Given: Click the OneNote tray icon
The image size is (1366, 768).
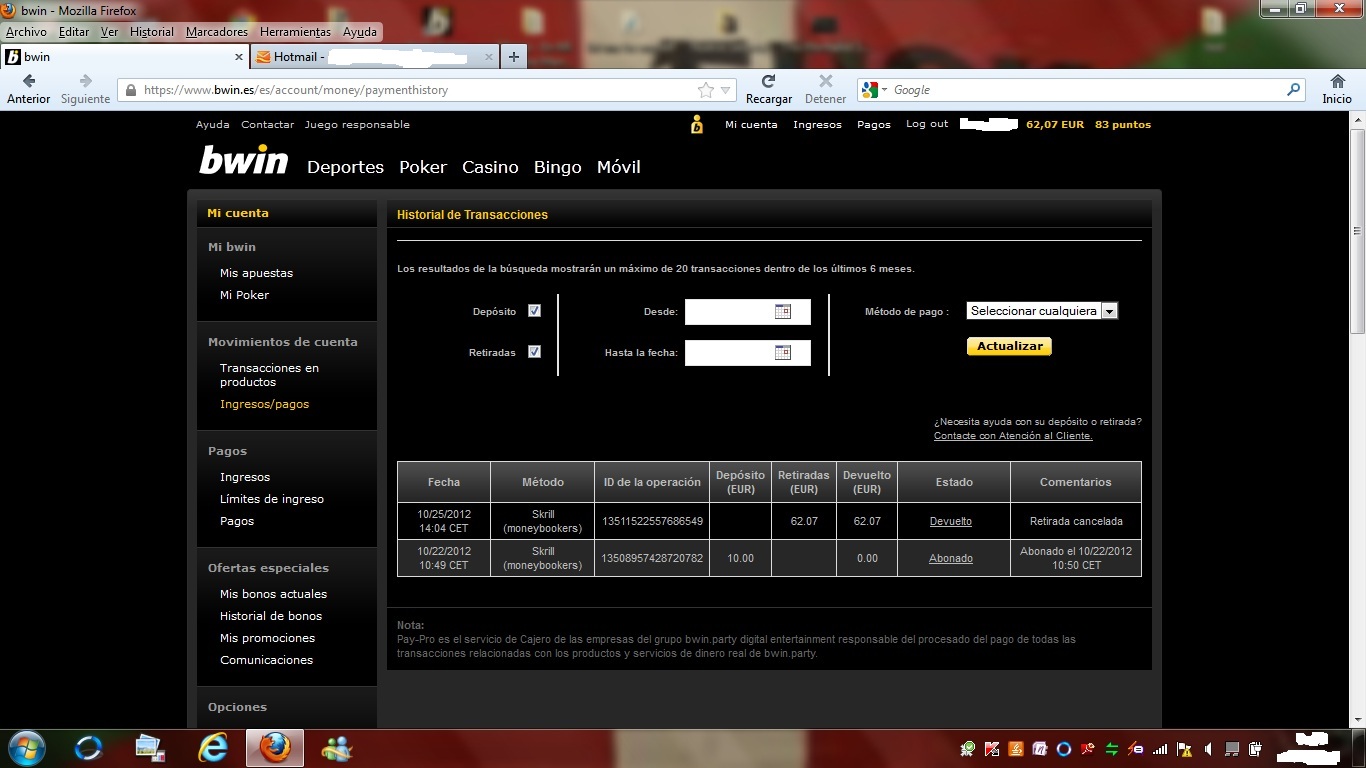Looking at the screenshot, I should (1039, 748).
